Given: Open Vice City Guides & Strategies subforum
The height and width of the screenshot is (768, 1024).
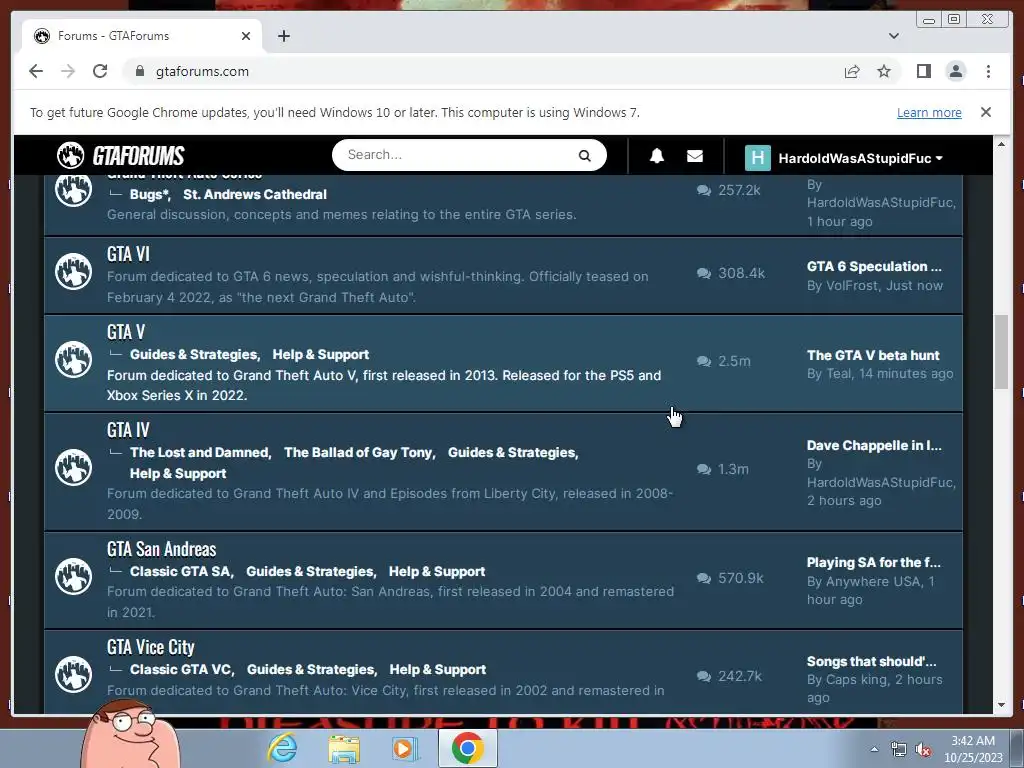Looking at the screenshot, I should 312,669.
